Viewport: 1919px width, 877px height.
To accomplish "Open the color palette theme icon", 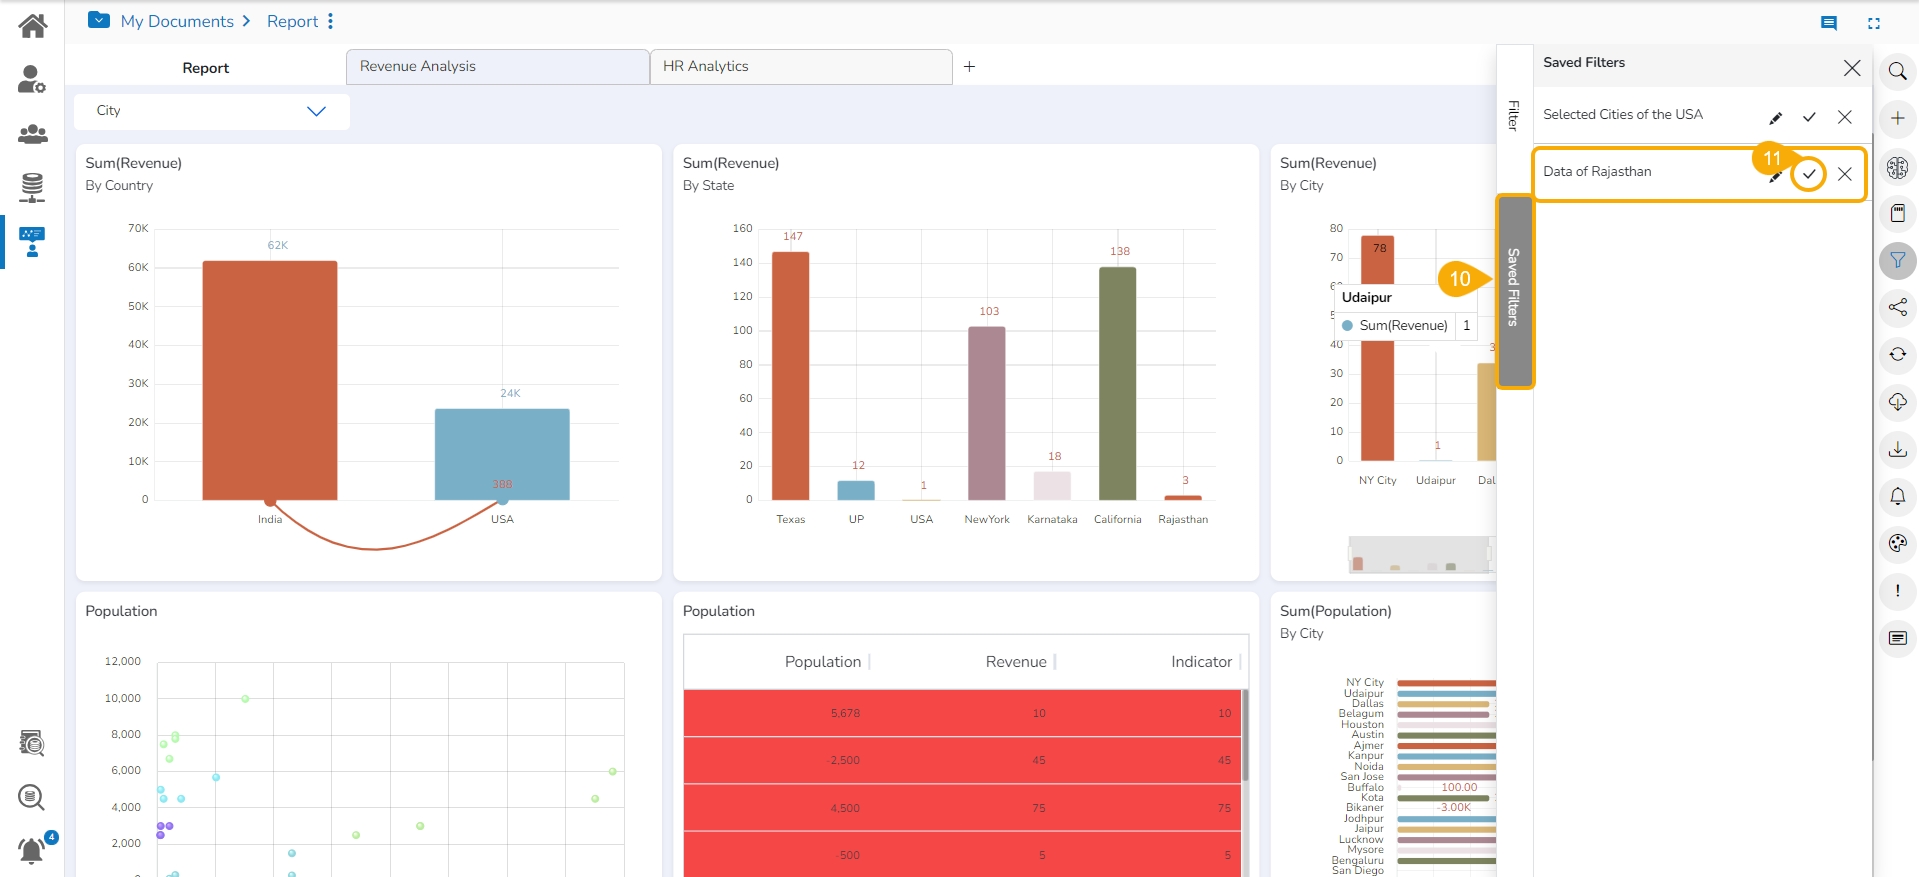I will (x=1897, y=543).
